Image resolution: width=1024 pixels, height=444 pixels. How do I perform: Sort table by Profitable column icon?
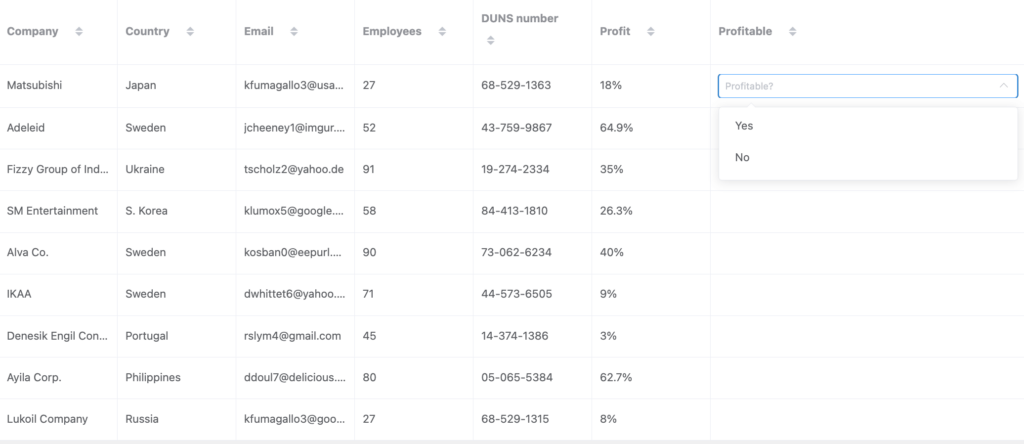coord(792,31)
